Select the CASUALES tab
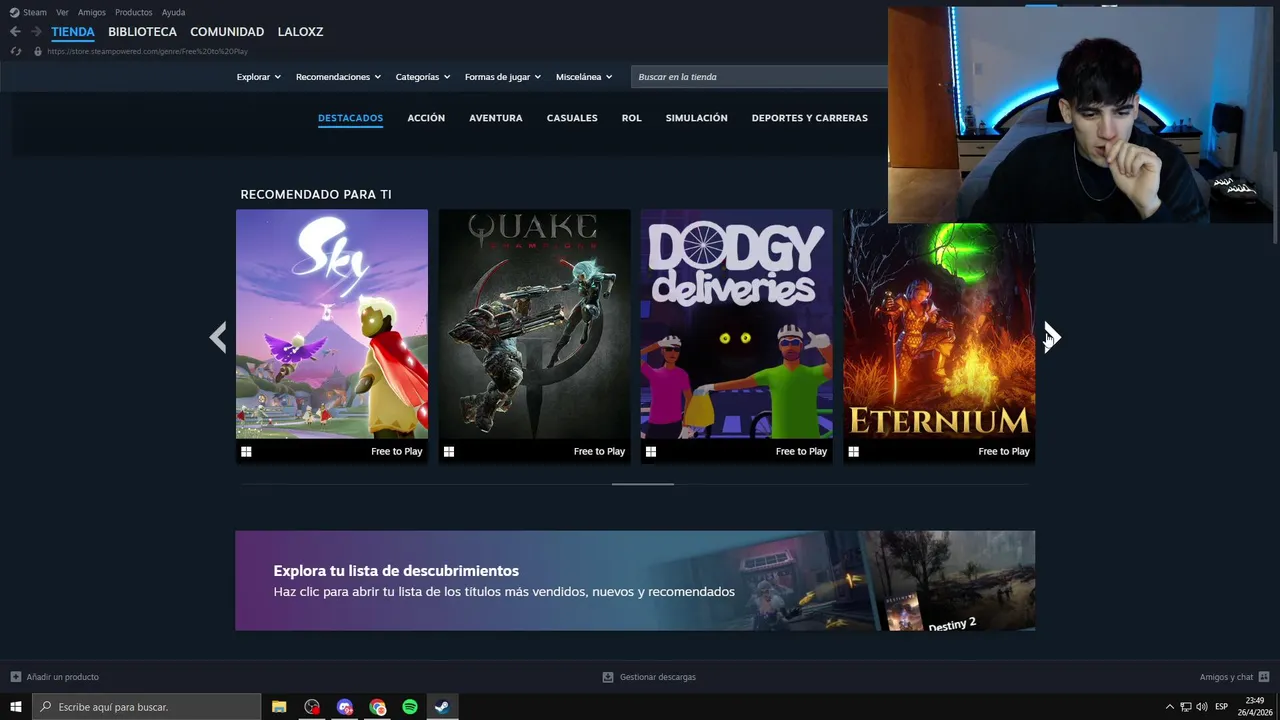The width and height of the screenshot is (1280, 720). (572, 118)
